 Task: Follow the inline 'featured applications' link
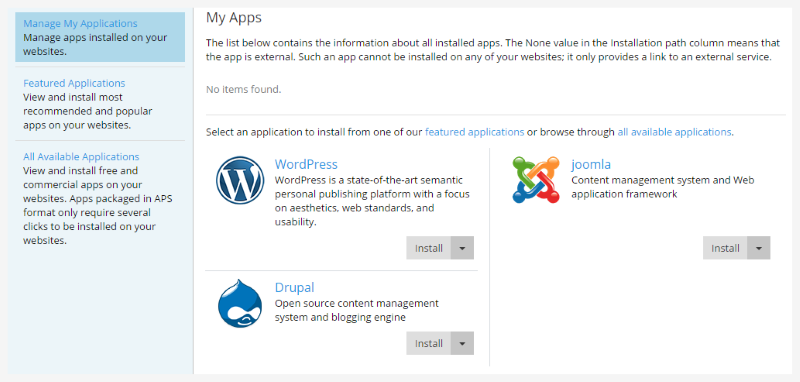point(474,132)
